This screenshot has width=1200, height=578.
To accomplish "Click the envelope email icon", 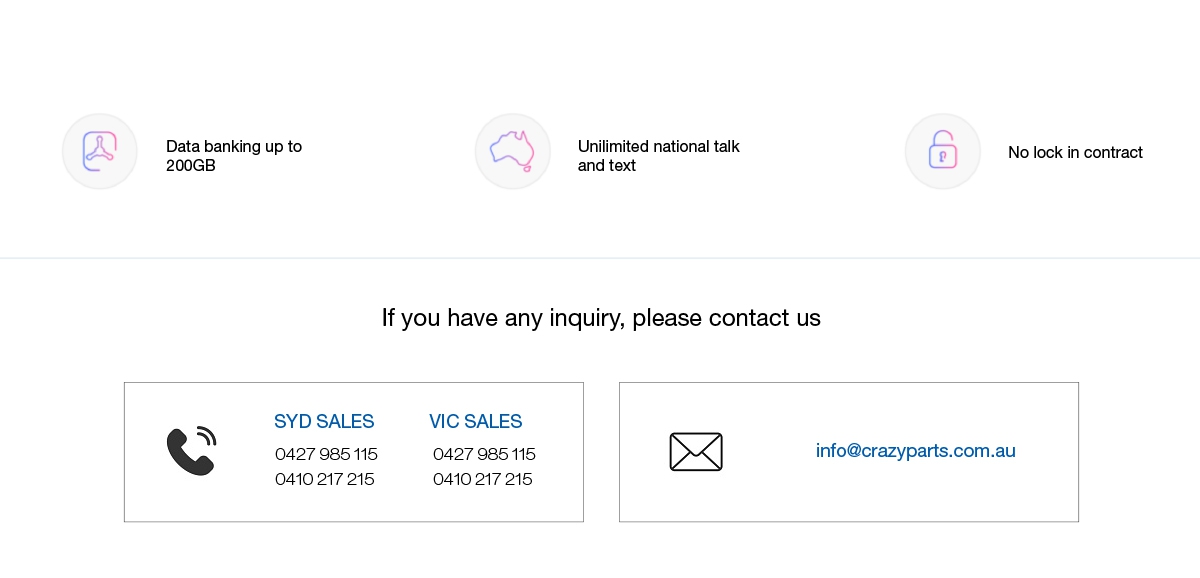I will tap(696, 452).
